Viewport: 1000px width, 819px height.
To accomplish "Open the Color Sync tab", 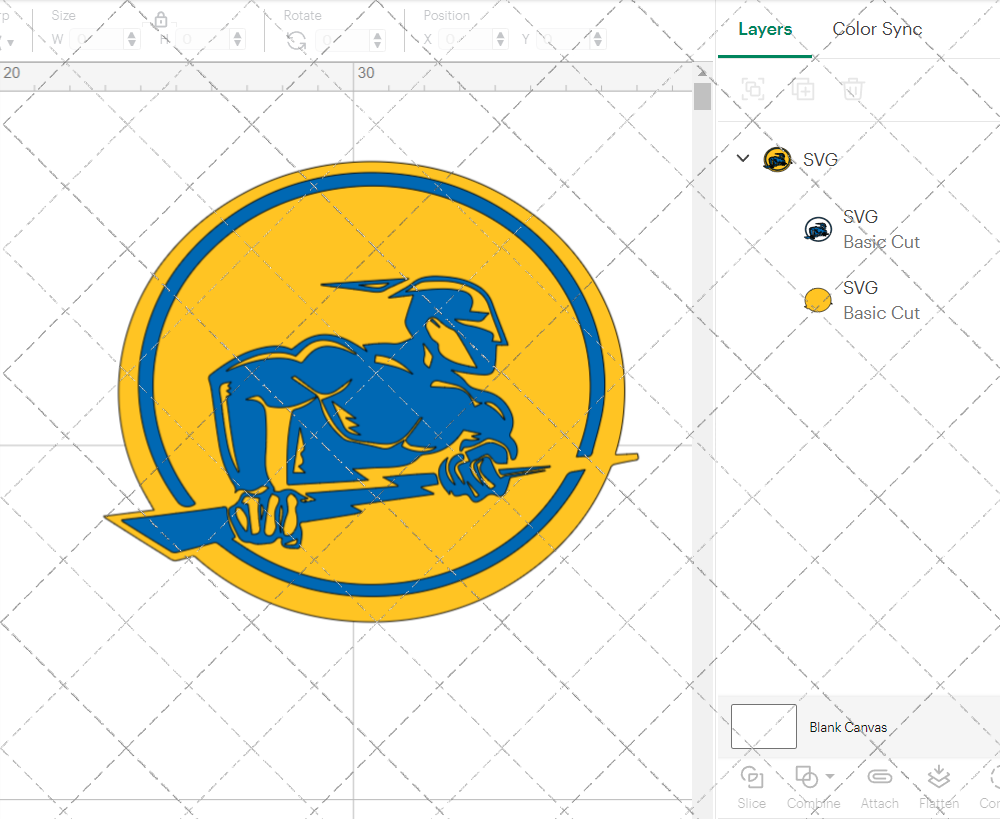I will 877,29.
